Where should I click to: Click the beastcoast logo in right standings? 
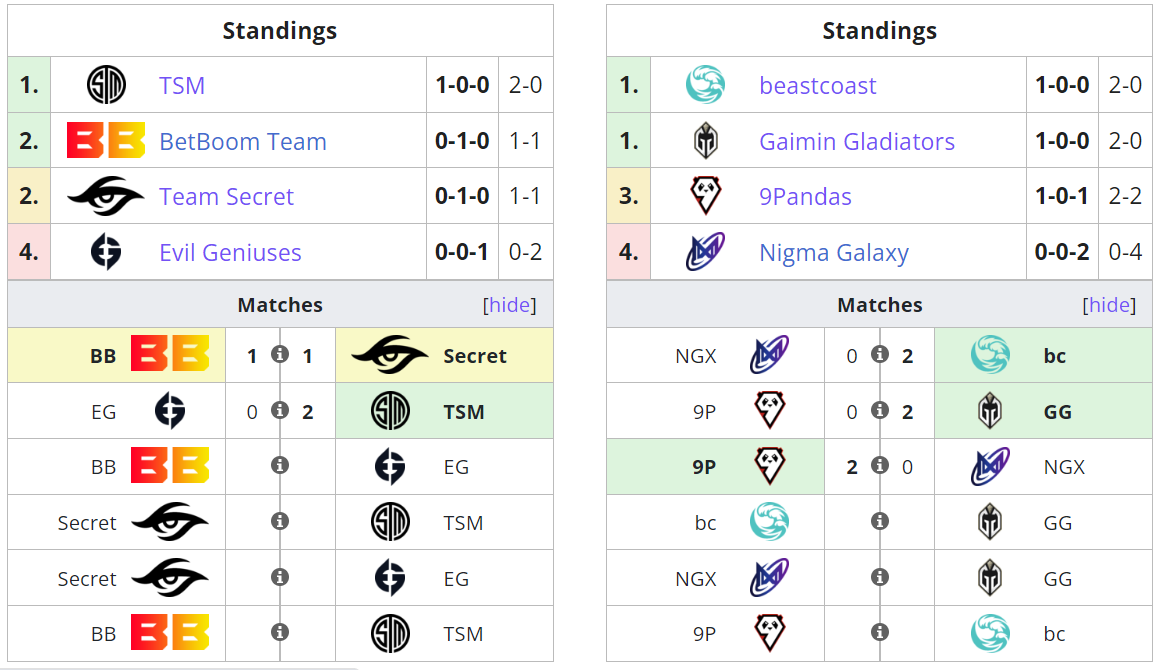(x=705, y=85)
